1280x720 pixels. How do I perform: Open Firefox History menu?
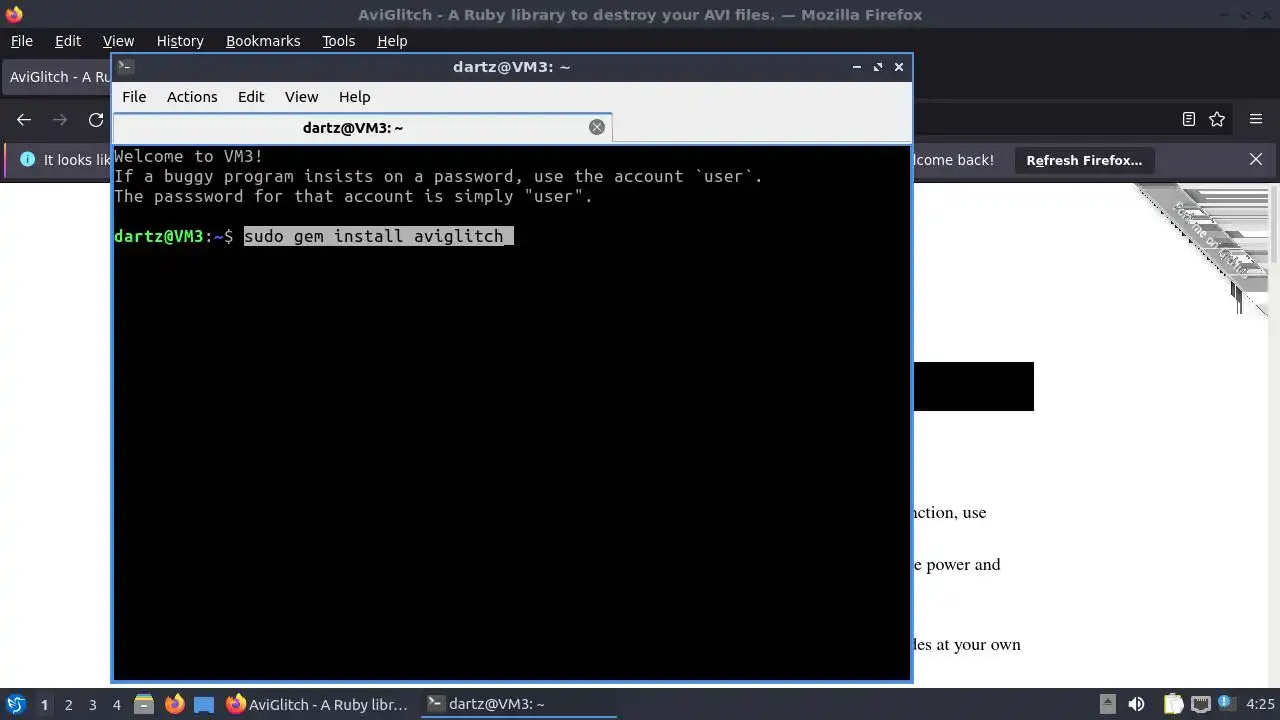[x=180, y=41]
